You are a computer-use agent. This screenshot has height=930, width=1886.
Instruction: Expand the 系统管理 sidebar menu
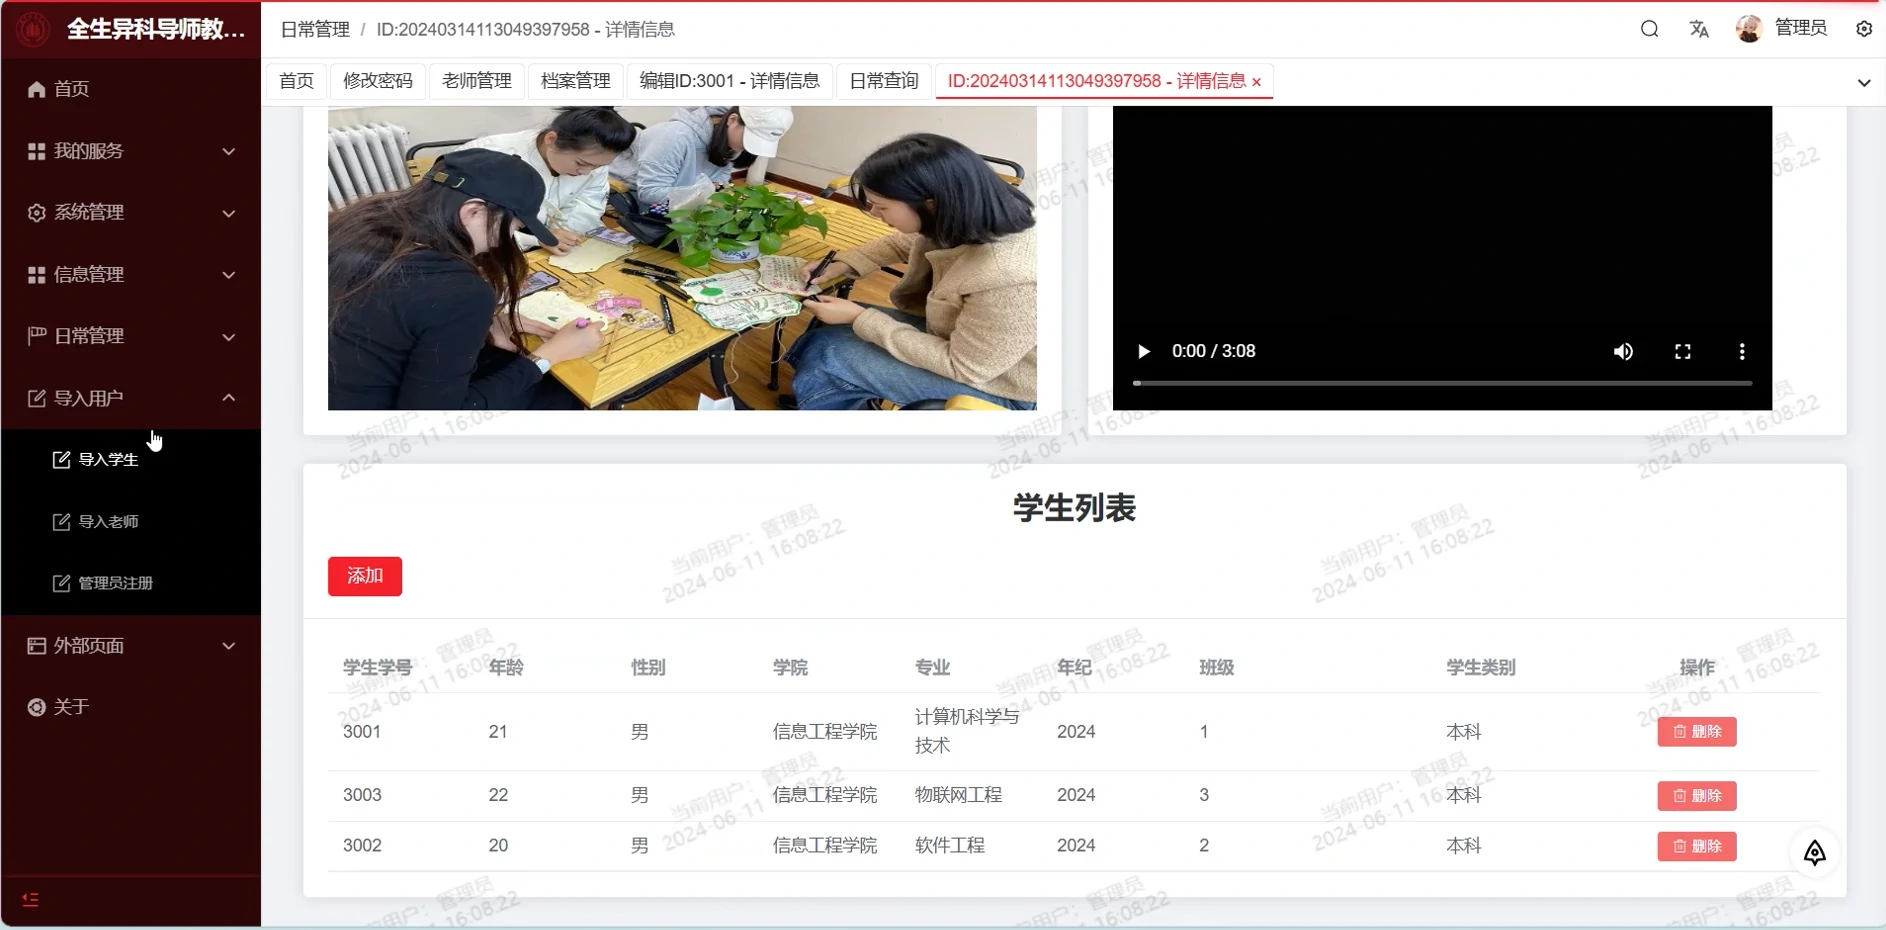tap(130, 213)
